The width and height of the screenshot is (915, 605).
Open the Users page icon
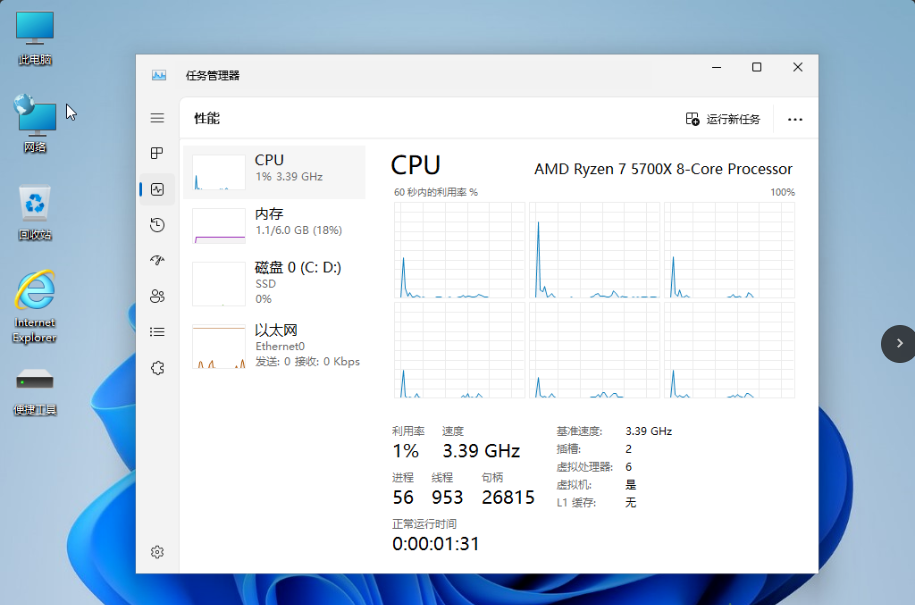click(x=157, y=296)
